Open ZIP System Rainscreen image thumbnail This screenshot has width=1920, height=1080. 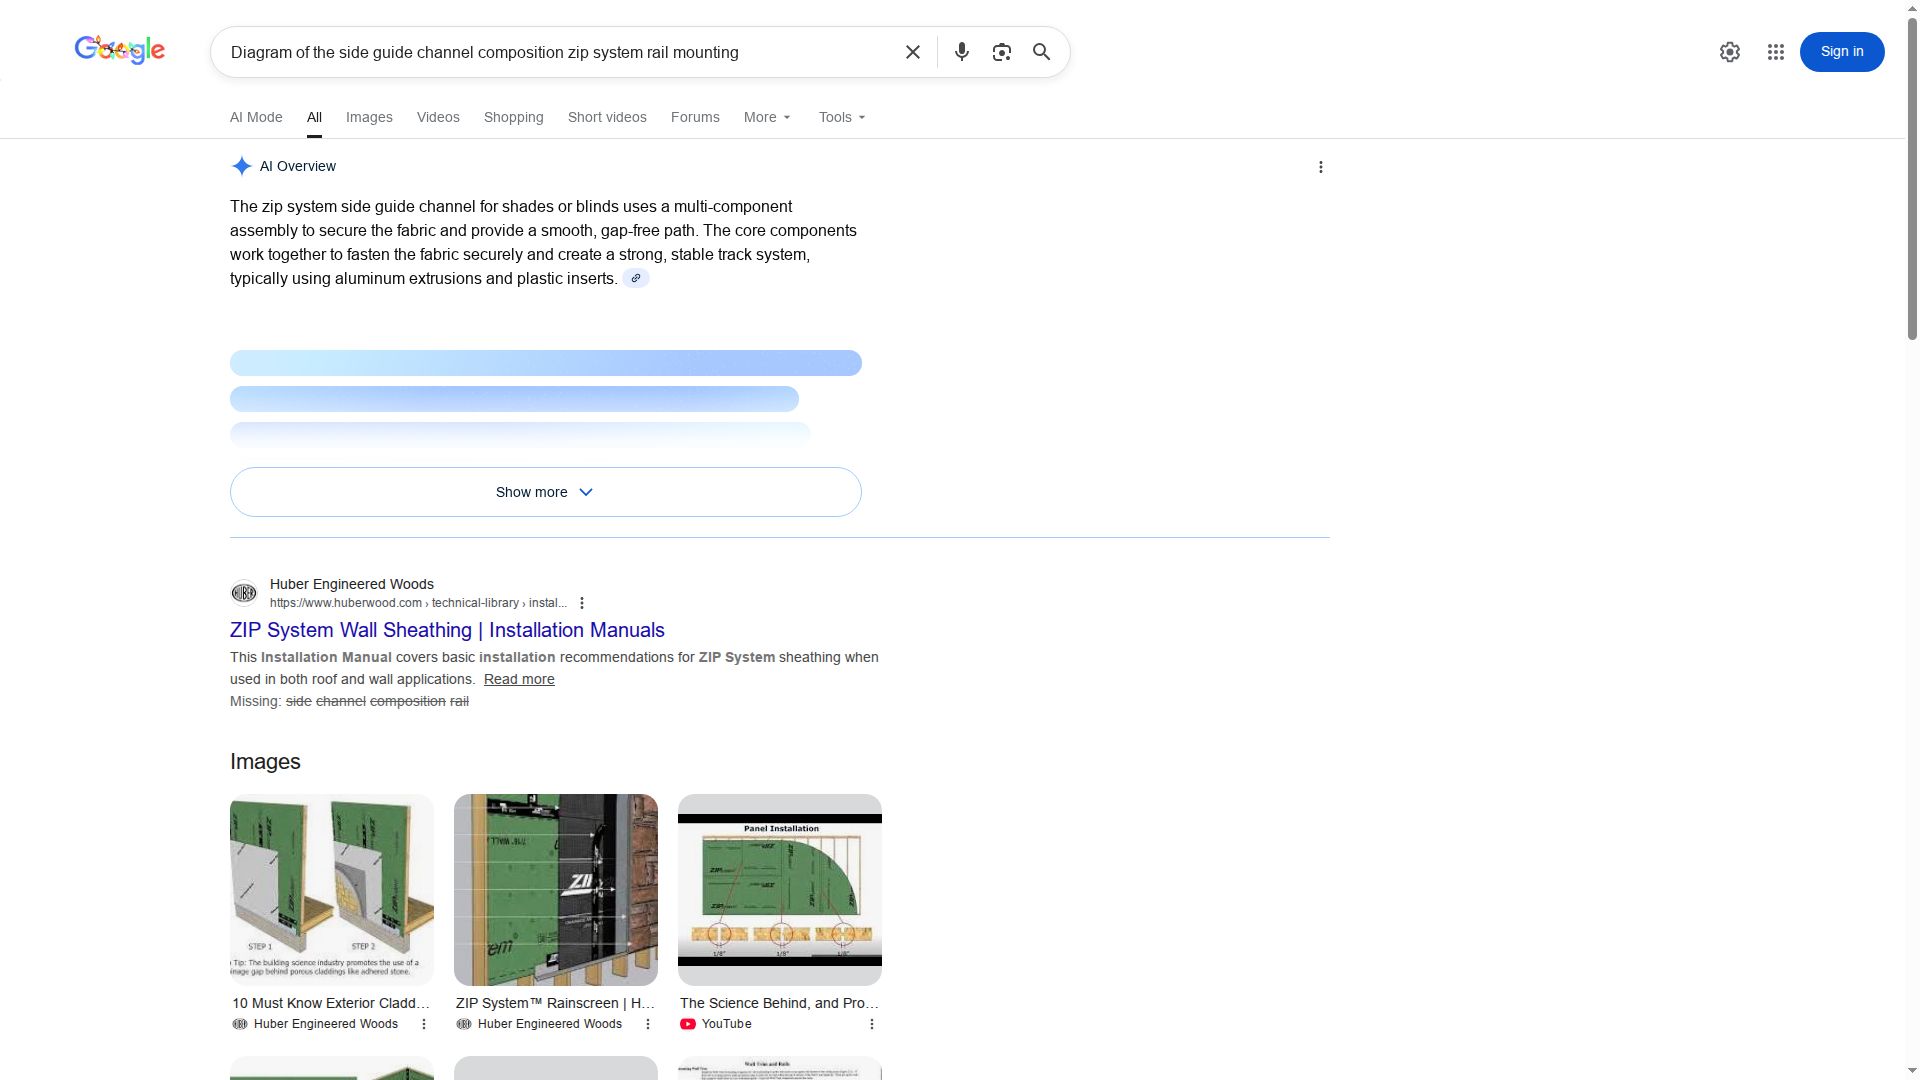[555, 889]
